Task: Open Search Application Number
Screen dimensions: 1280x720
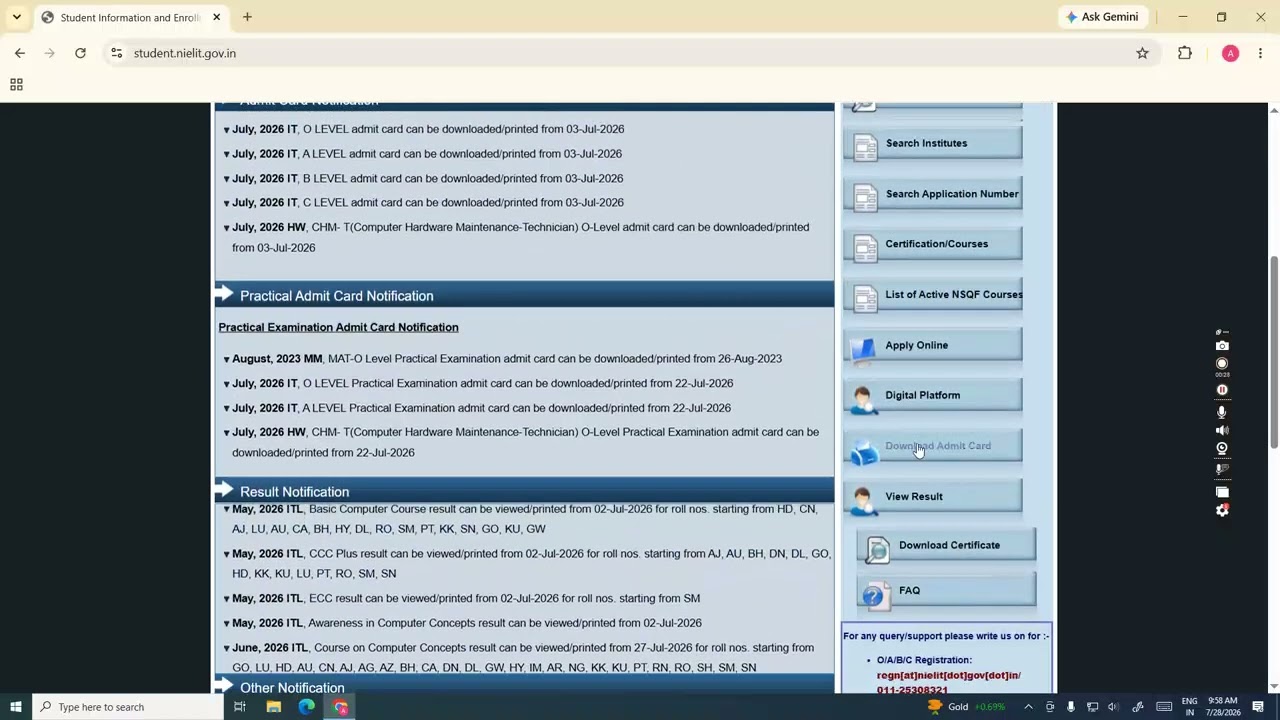Action: 933,196
